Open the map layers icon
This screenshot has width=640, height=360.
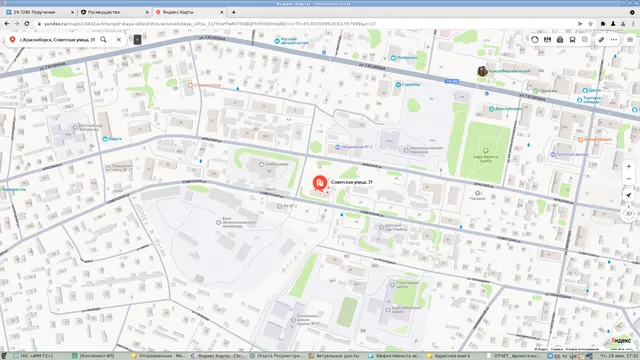pyautogui.click(x=585, y=40)
